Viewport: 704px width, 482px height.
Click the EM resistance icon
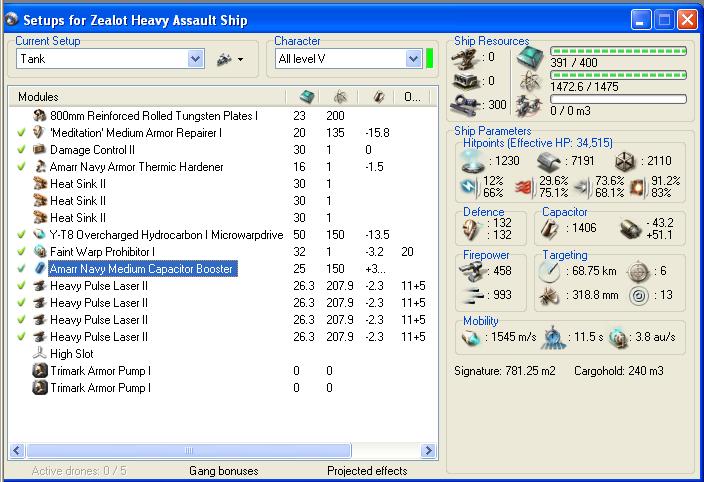[469, 187]
